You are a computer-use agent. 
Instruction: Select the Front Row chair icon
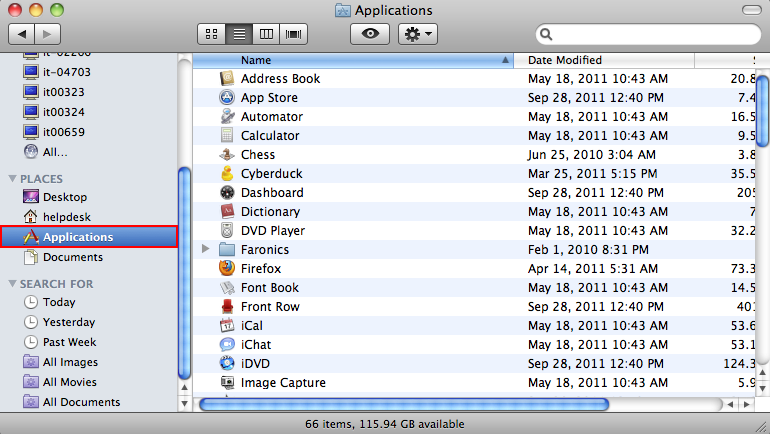pyautogui.click(x=227, y=306)
